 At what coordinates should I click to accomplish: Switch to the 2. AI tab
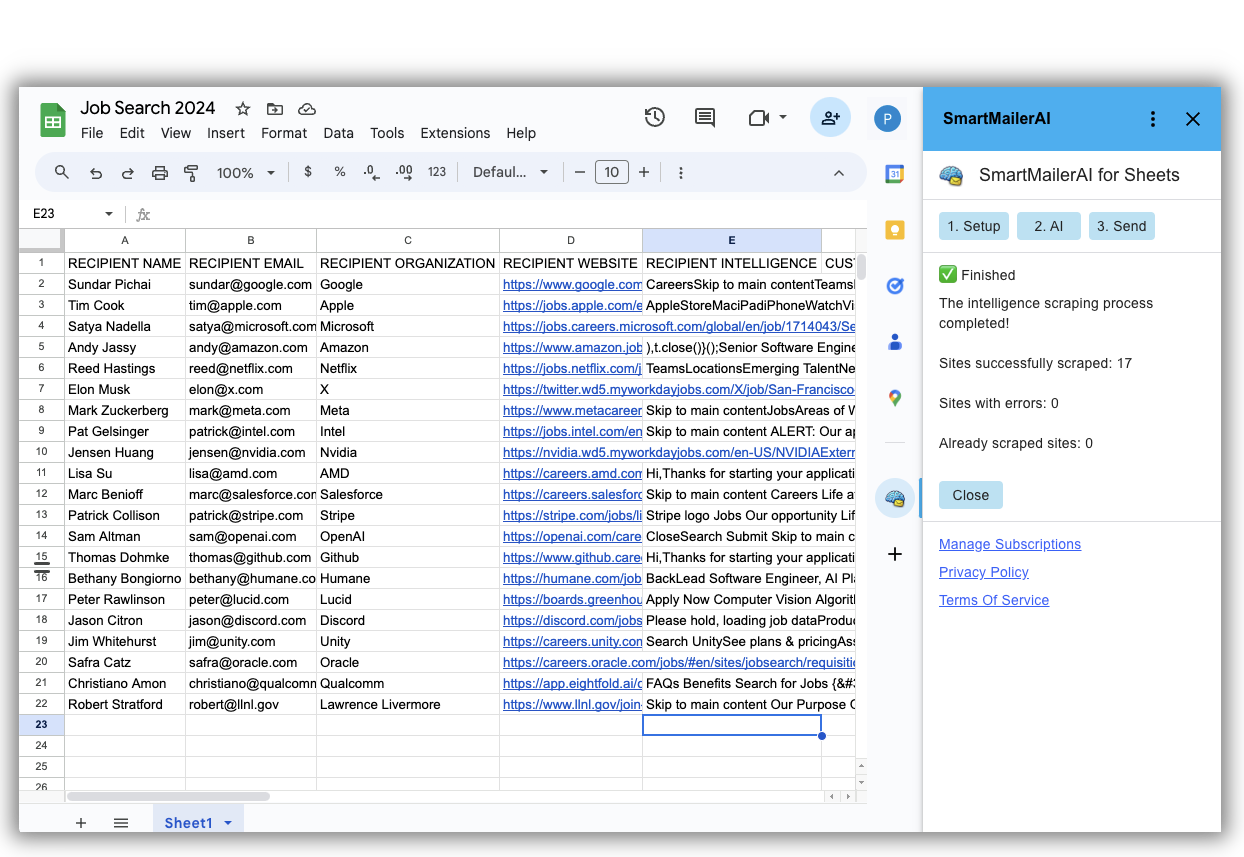1048,226
